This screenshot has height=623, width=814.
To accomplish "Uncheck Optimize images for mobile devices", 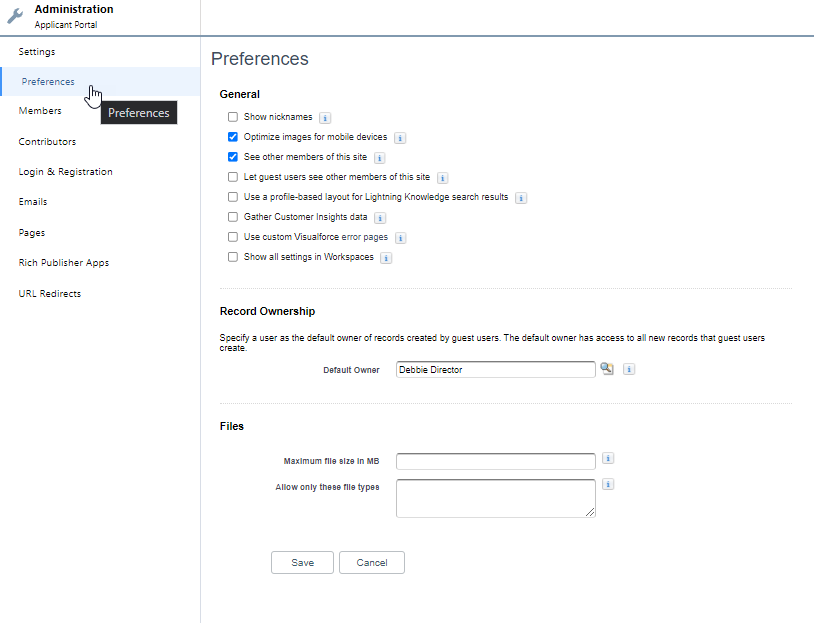I will (x=233, y=137).
